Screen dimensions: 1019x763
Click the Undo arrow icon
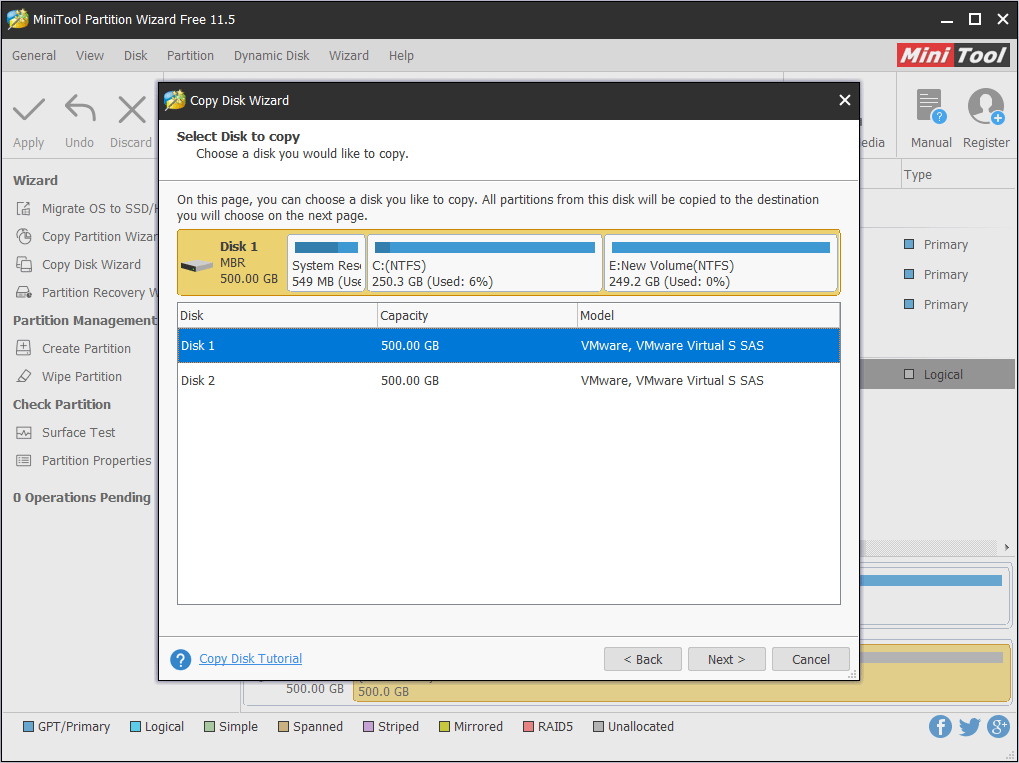(80, 109)
